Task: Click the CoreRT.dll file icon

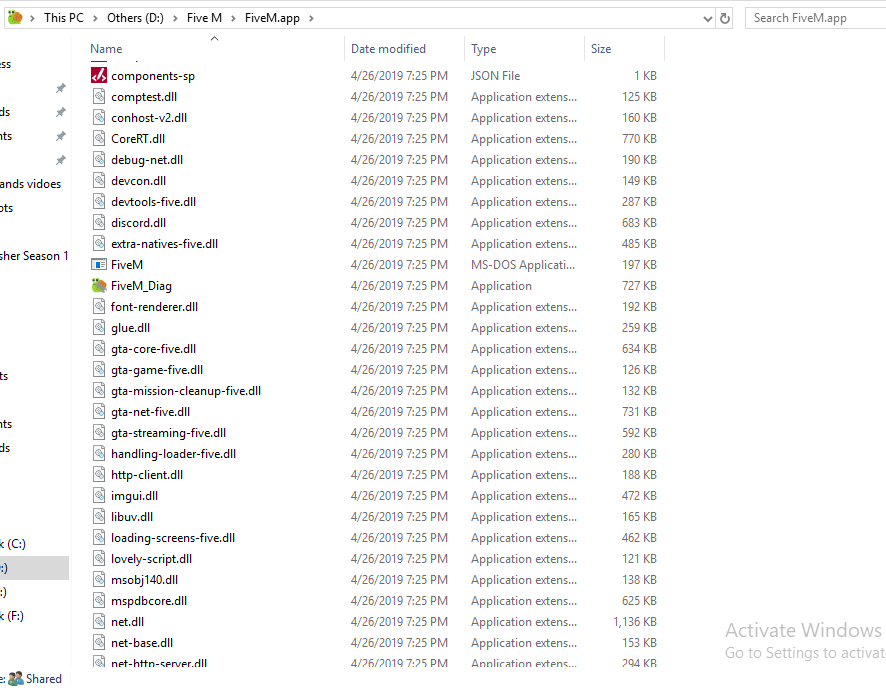Action: (x=99, y=139)
